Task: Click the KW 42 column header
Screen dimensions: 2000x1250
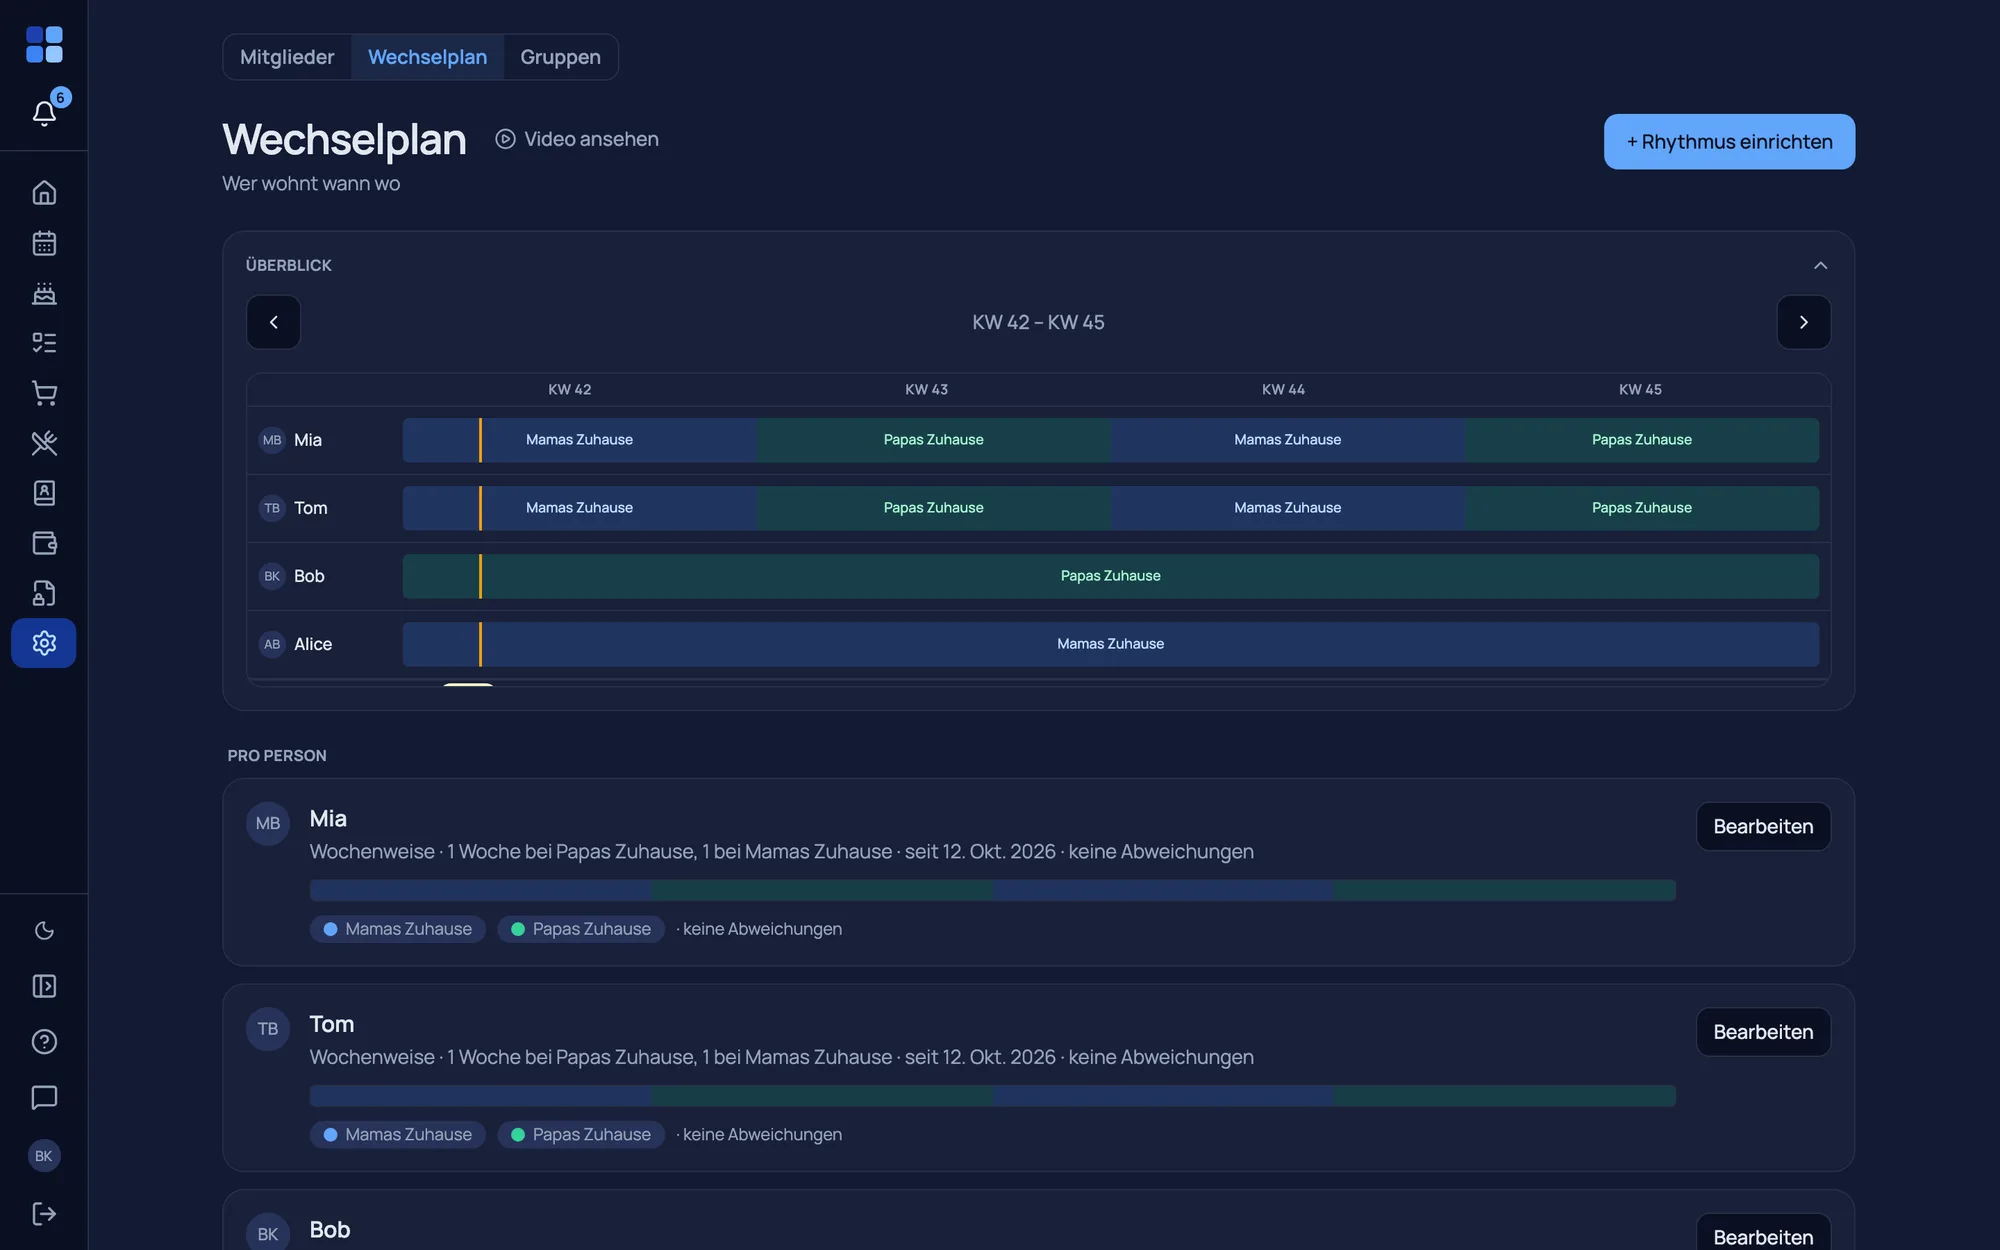Action: (x=569, y=389)
